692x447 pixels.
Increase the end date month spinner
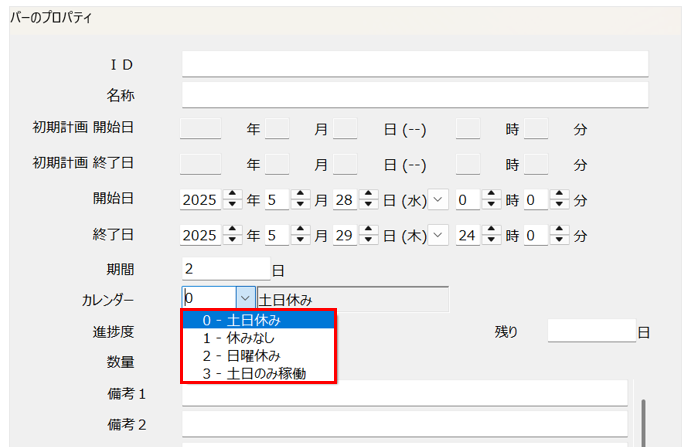[x=300, y=230]
